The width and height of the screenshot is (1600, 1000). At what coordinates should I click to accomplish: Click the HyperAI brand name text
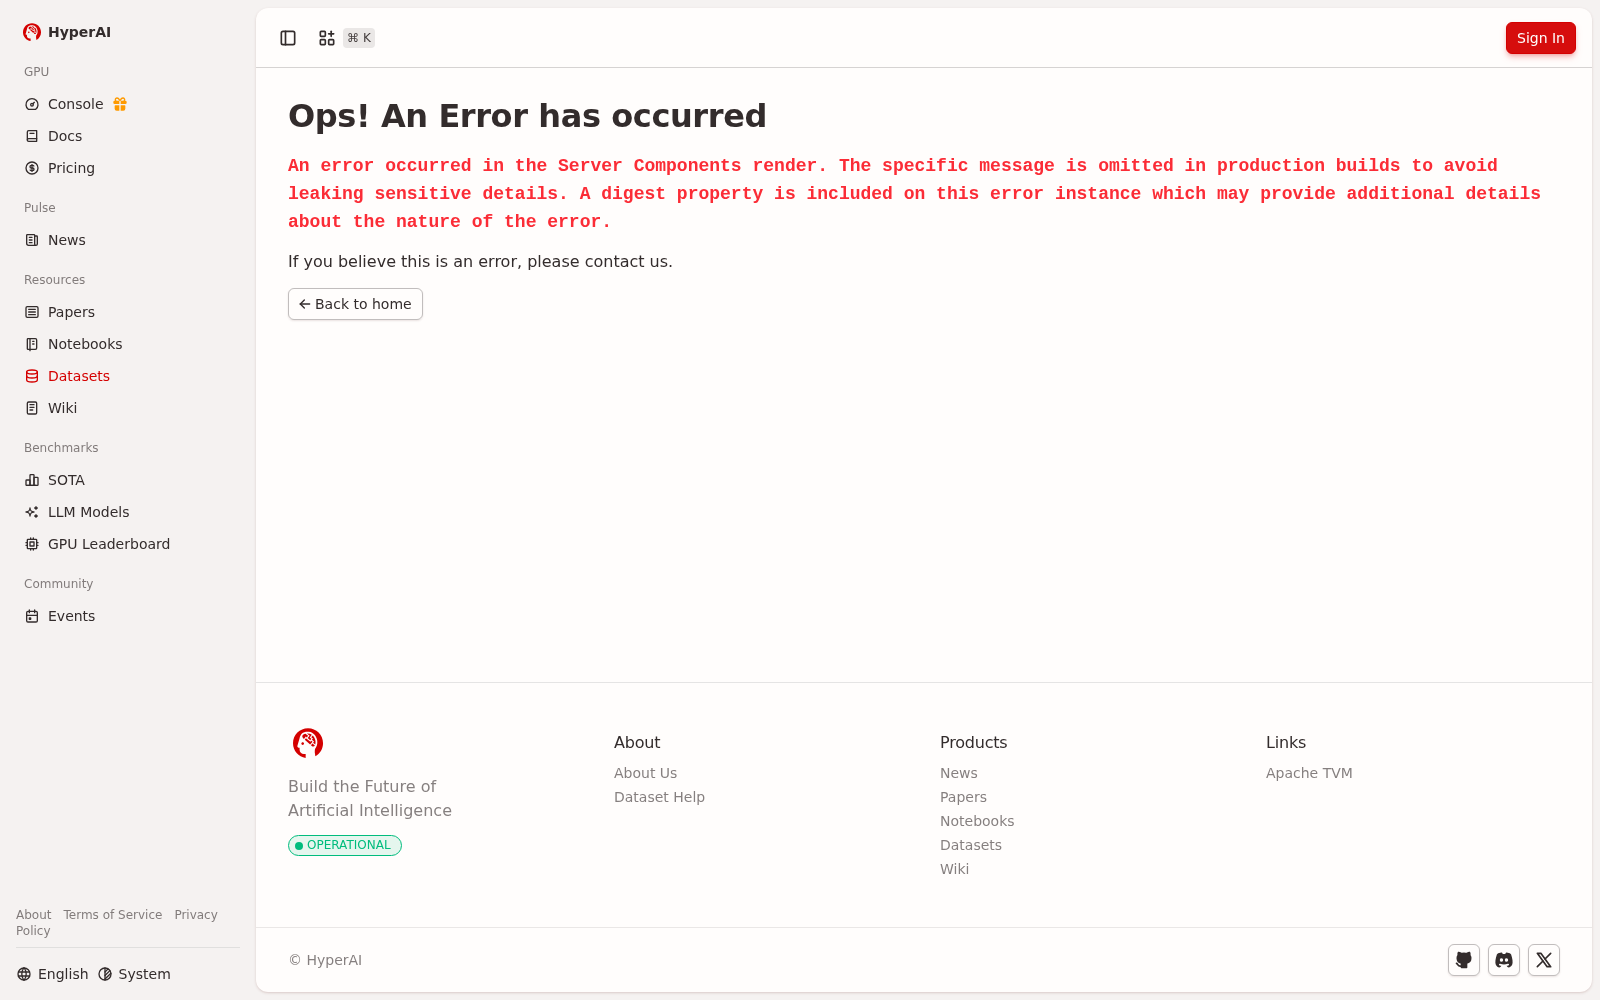(79, 32)
